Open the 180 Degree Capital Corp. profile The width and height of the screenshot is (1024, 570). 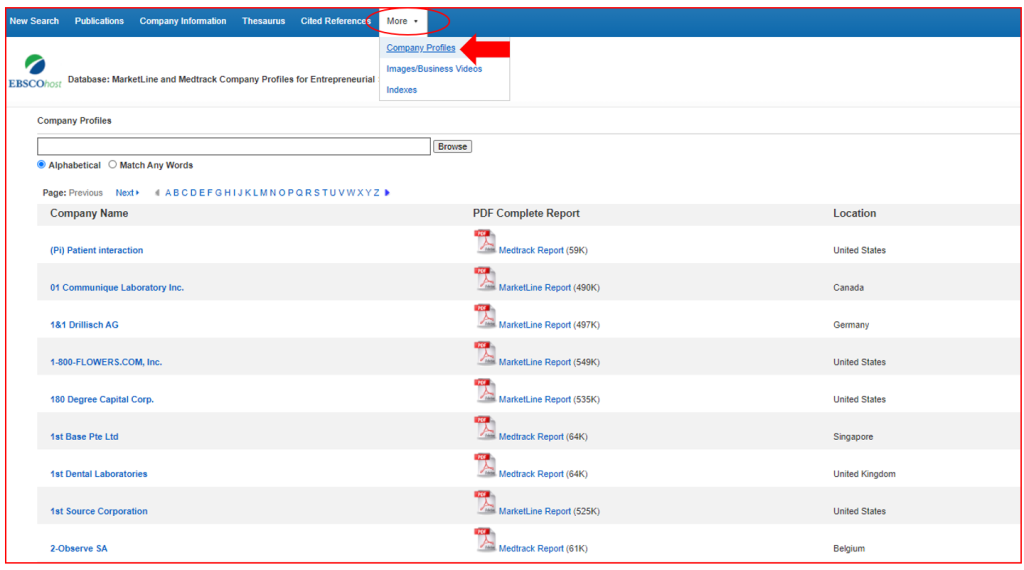point(102,399)
